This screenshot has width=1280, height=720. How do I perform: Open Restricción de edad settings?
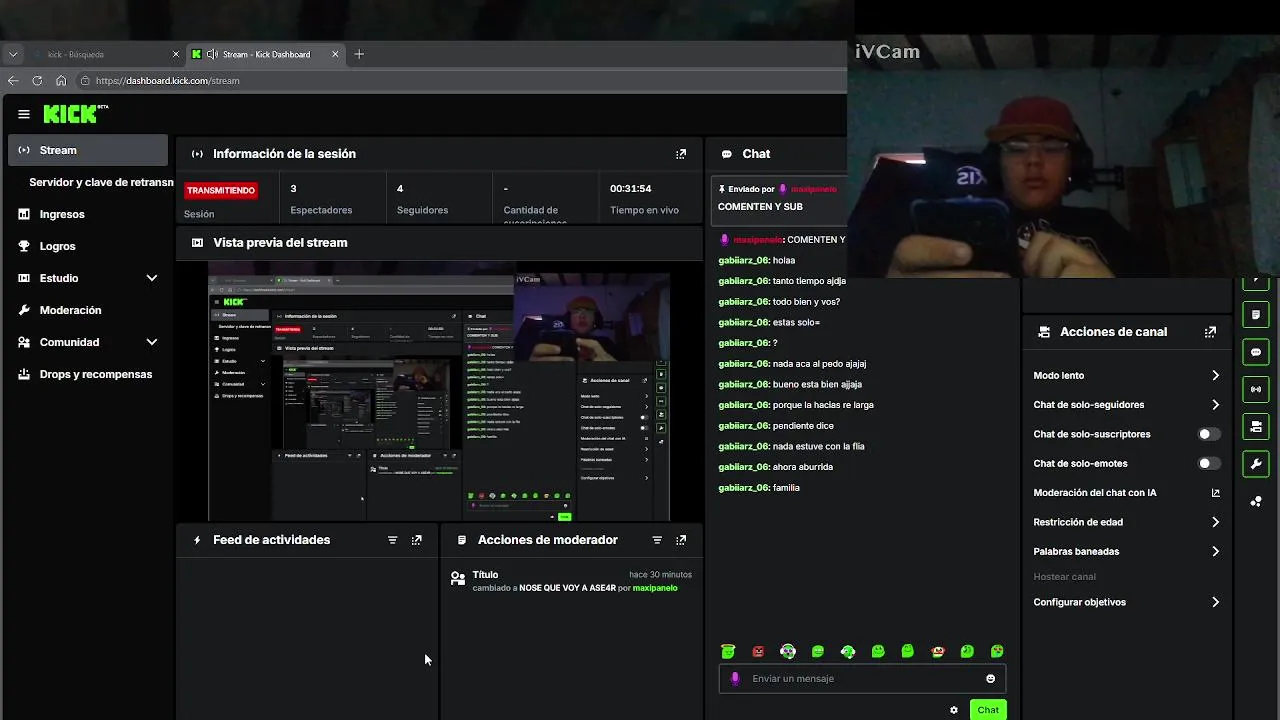pyautogui.click(x=1127, y=522)
